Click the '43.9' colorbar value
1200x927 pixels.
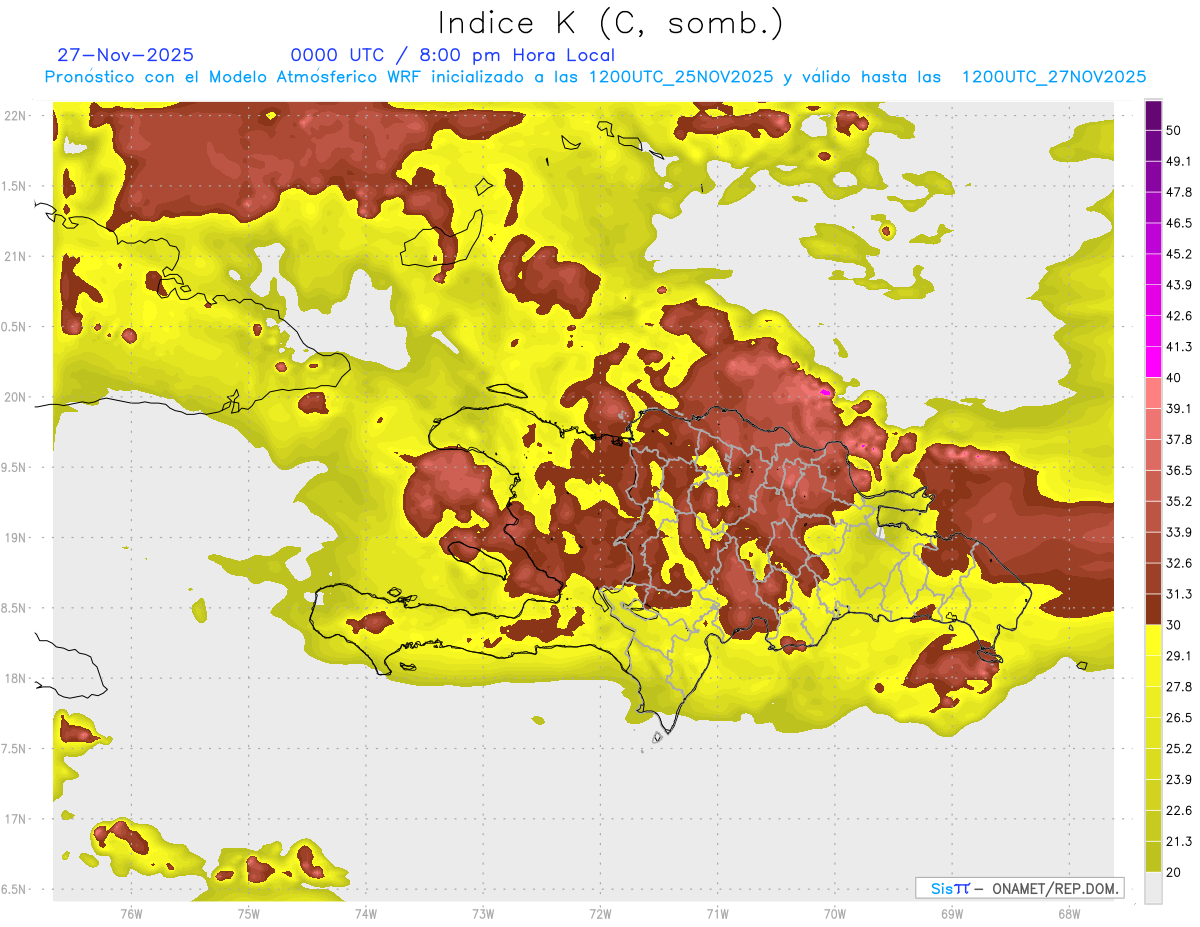[1179, 285]
